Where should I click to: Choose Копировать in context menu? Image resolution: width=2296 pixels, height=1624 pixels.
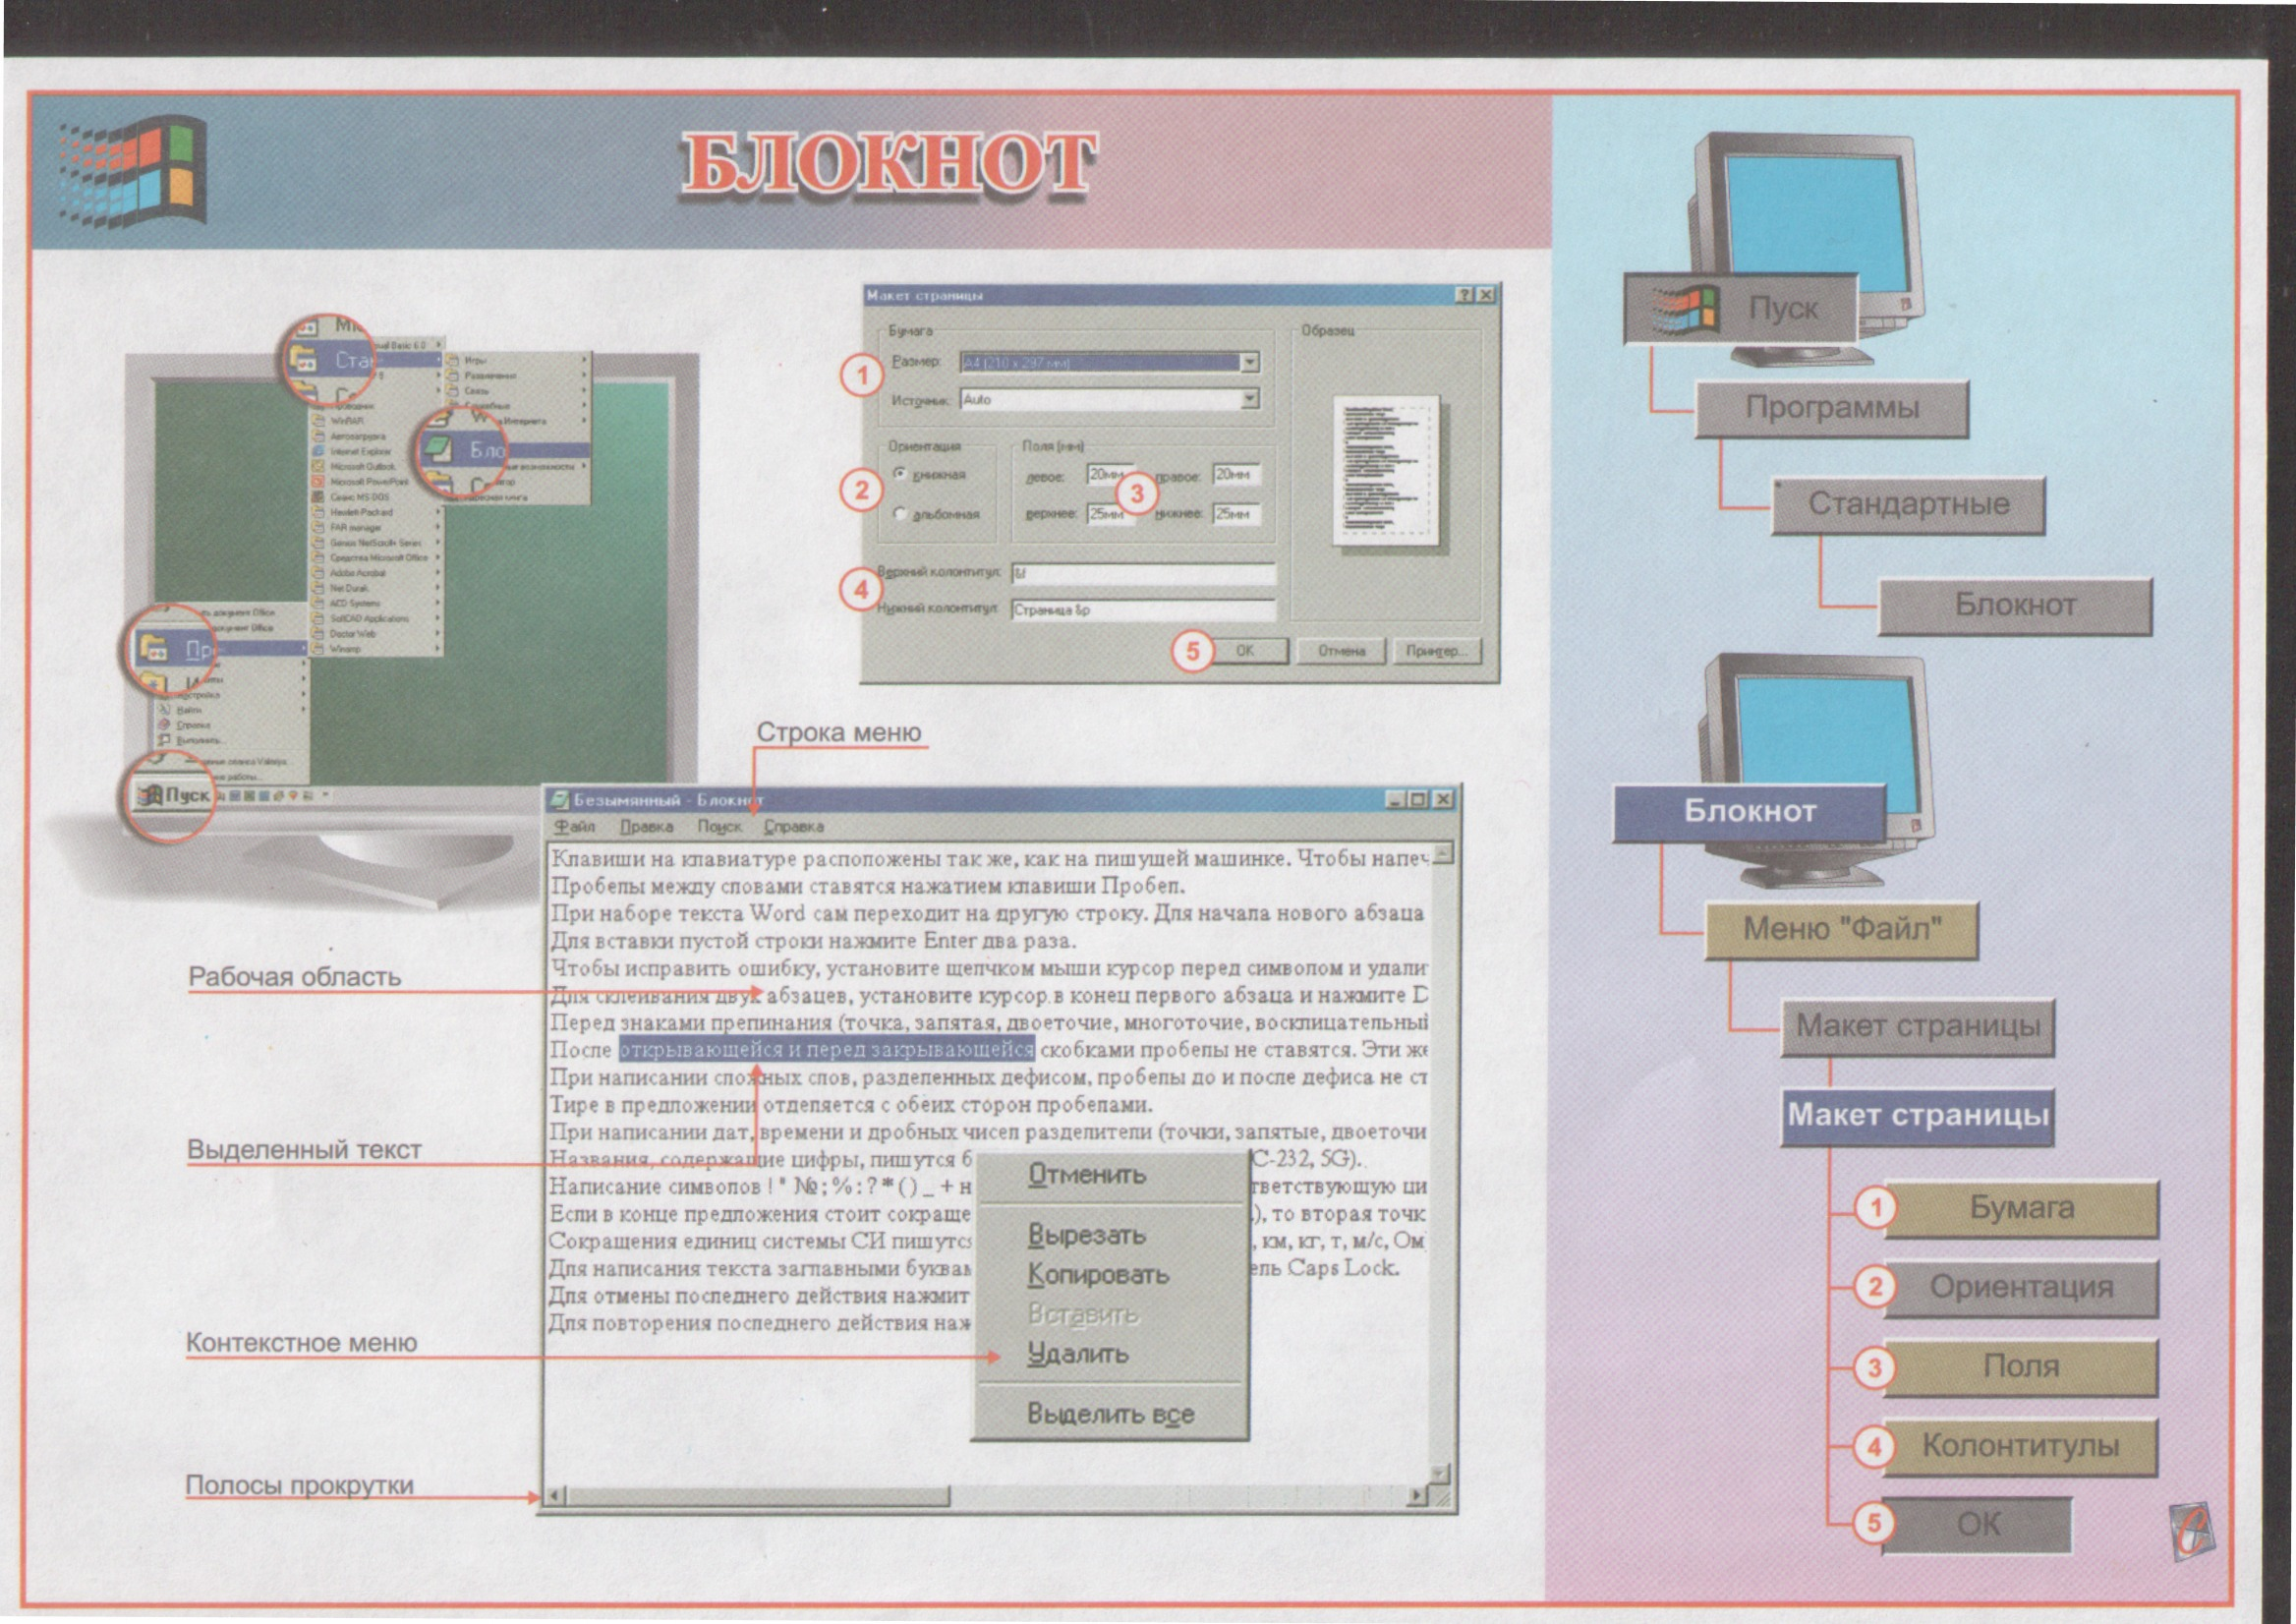pyautogui.click(x=1098, y=1275)
